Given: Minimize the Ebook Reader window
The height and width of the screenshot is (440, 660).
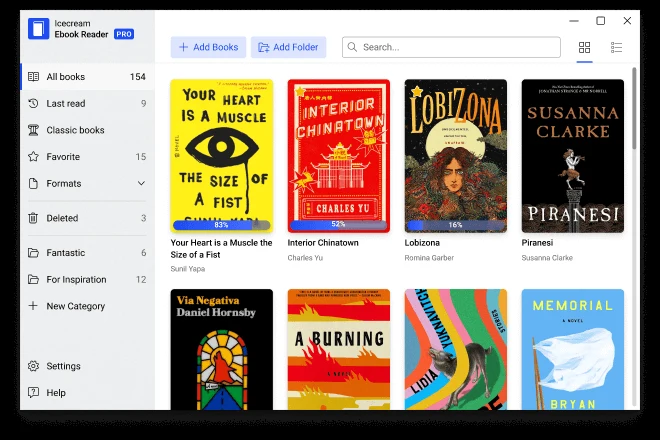Looking at the screenshot, I should pyautogui.click(x=574, y=21).
